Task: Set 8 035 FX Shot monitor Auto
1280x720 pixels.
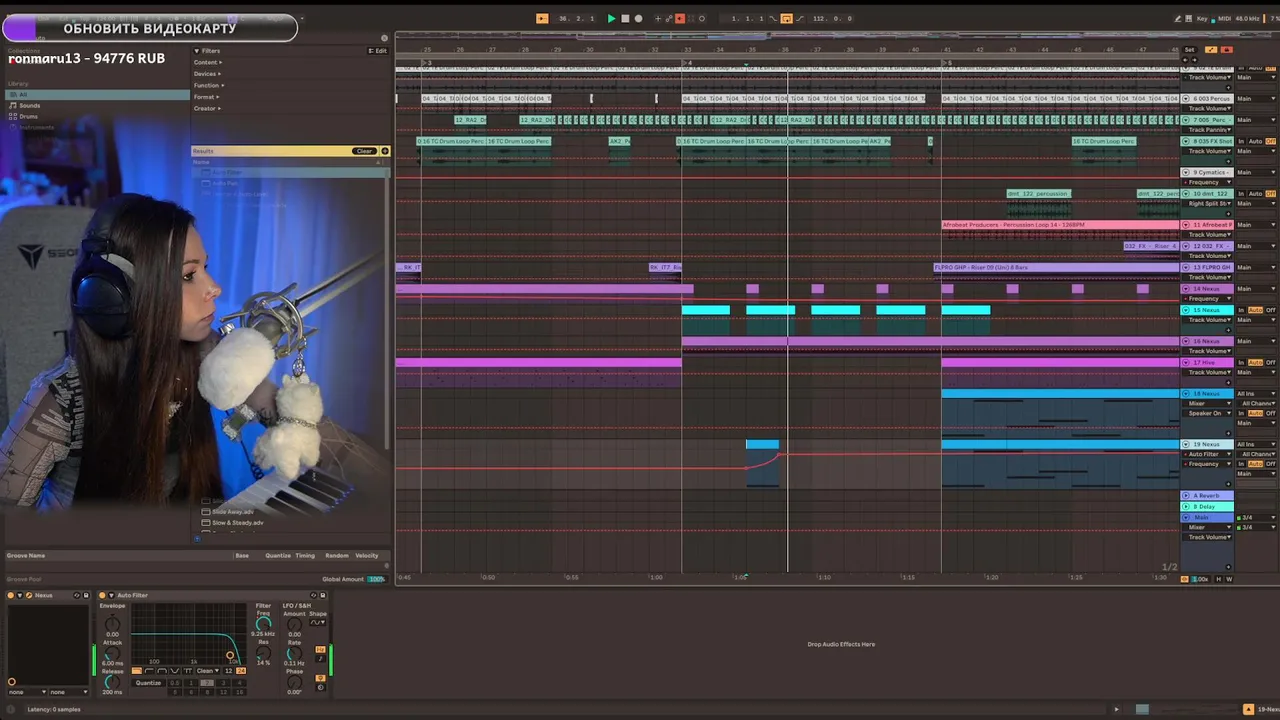Action: click(1255, 141)
